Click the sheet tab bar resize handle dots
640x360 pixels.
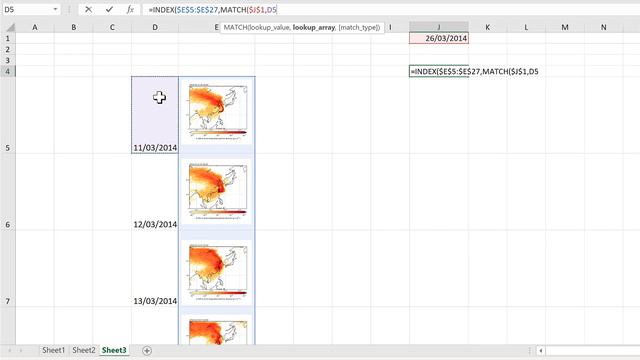(x=529, y=350)
